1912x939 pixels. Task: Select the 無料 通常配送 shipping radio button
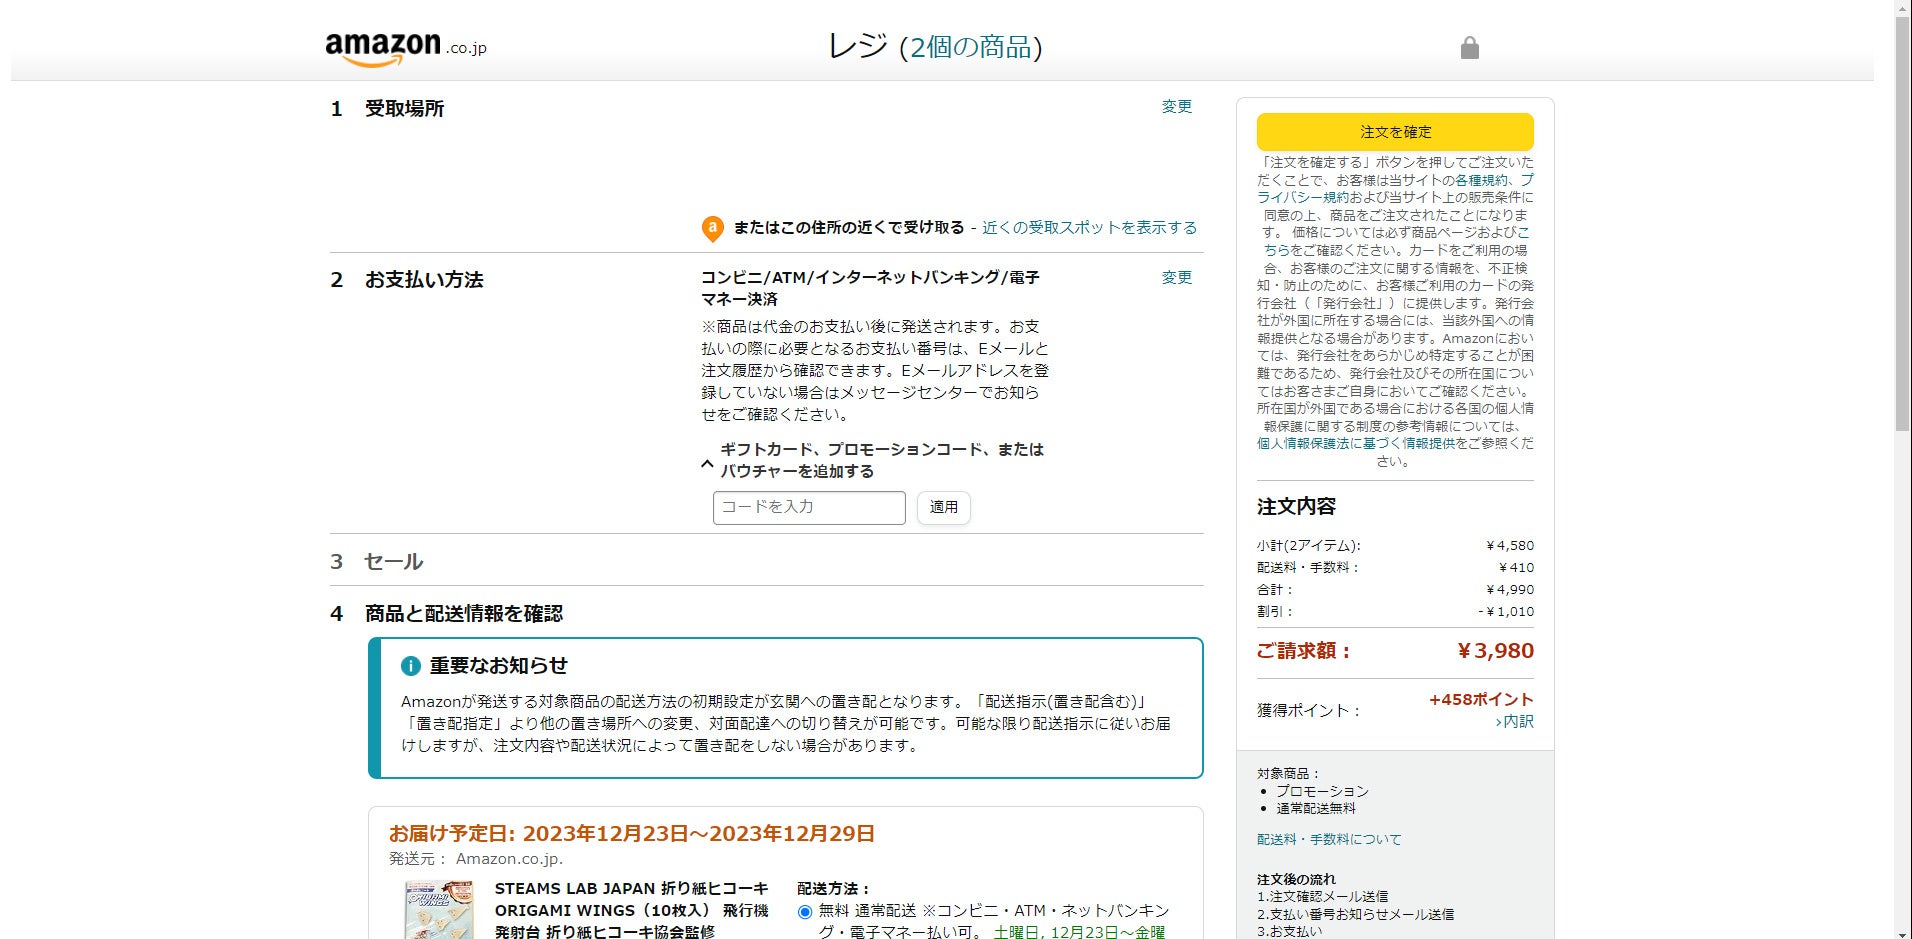(x=805, y=912)
